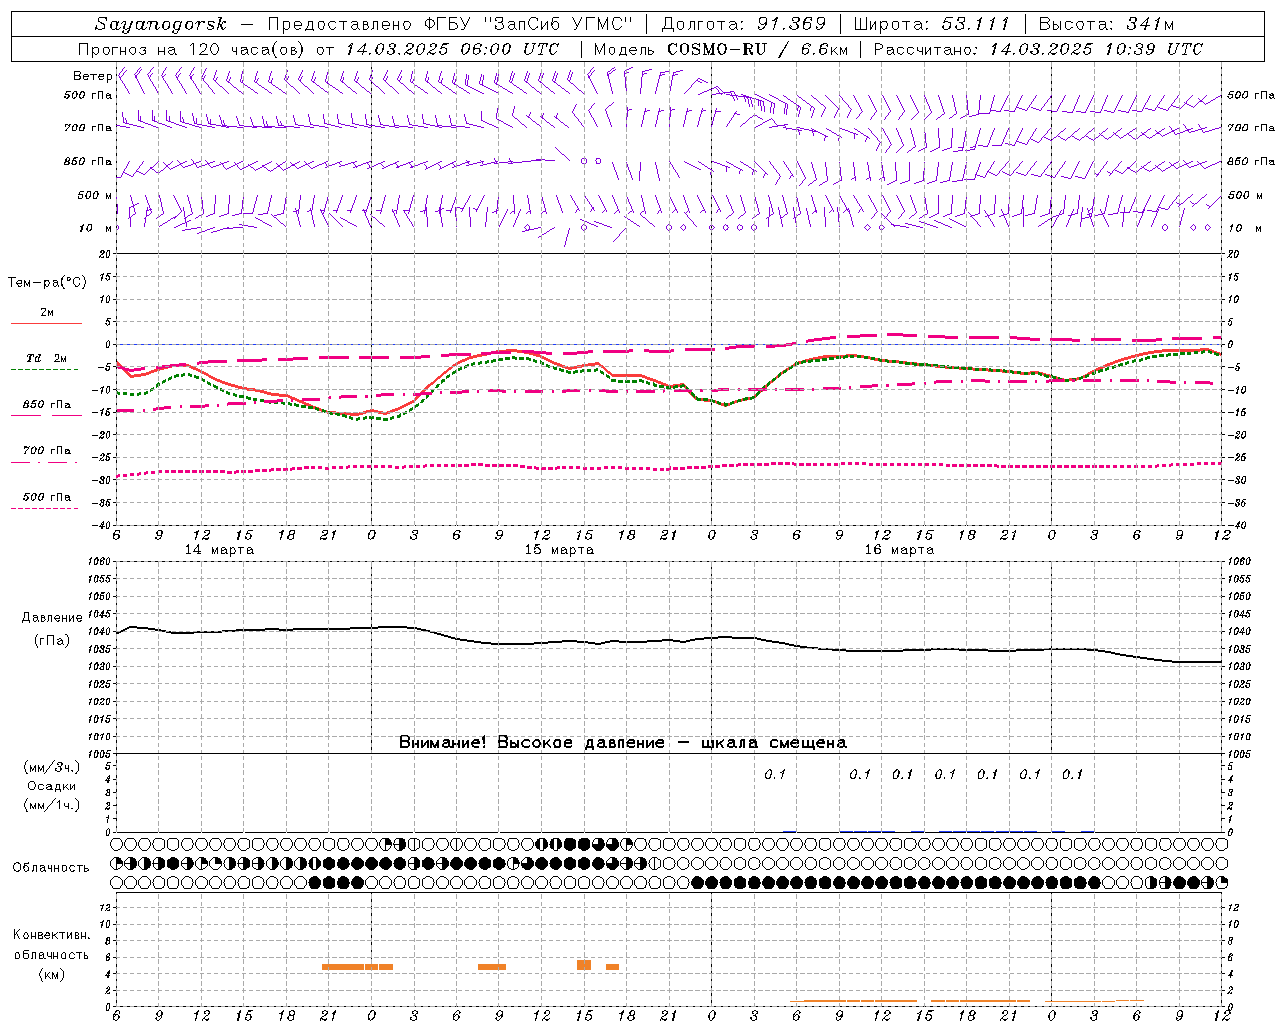Select the 'Прогноз на 120 часа(ов)' forecast line
Screen dimensions: 1280x1024
click(x=192, y=49)
